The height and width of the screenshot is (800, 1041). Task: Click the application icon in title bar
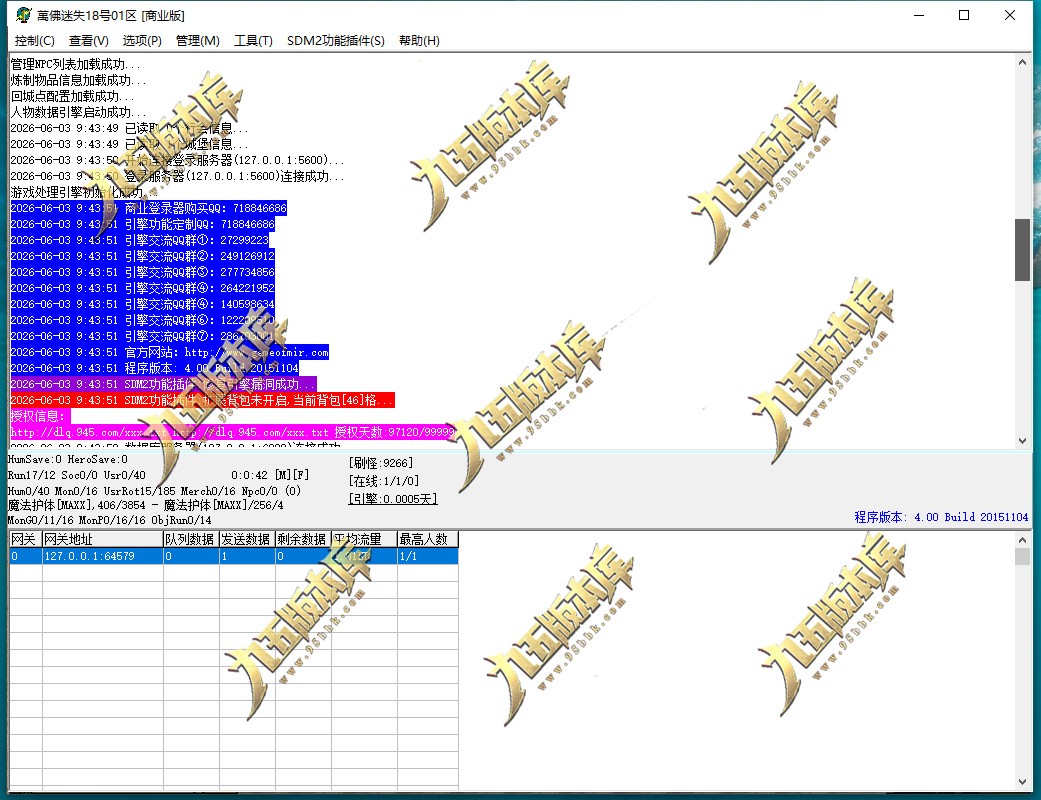coord(24,15)
